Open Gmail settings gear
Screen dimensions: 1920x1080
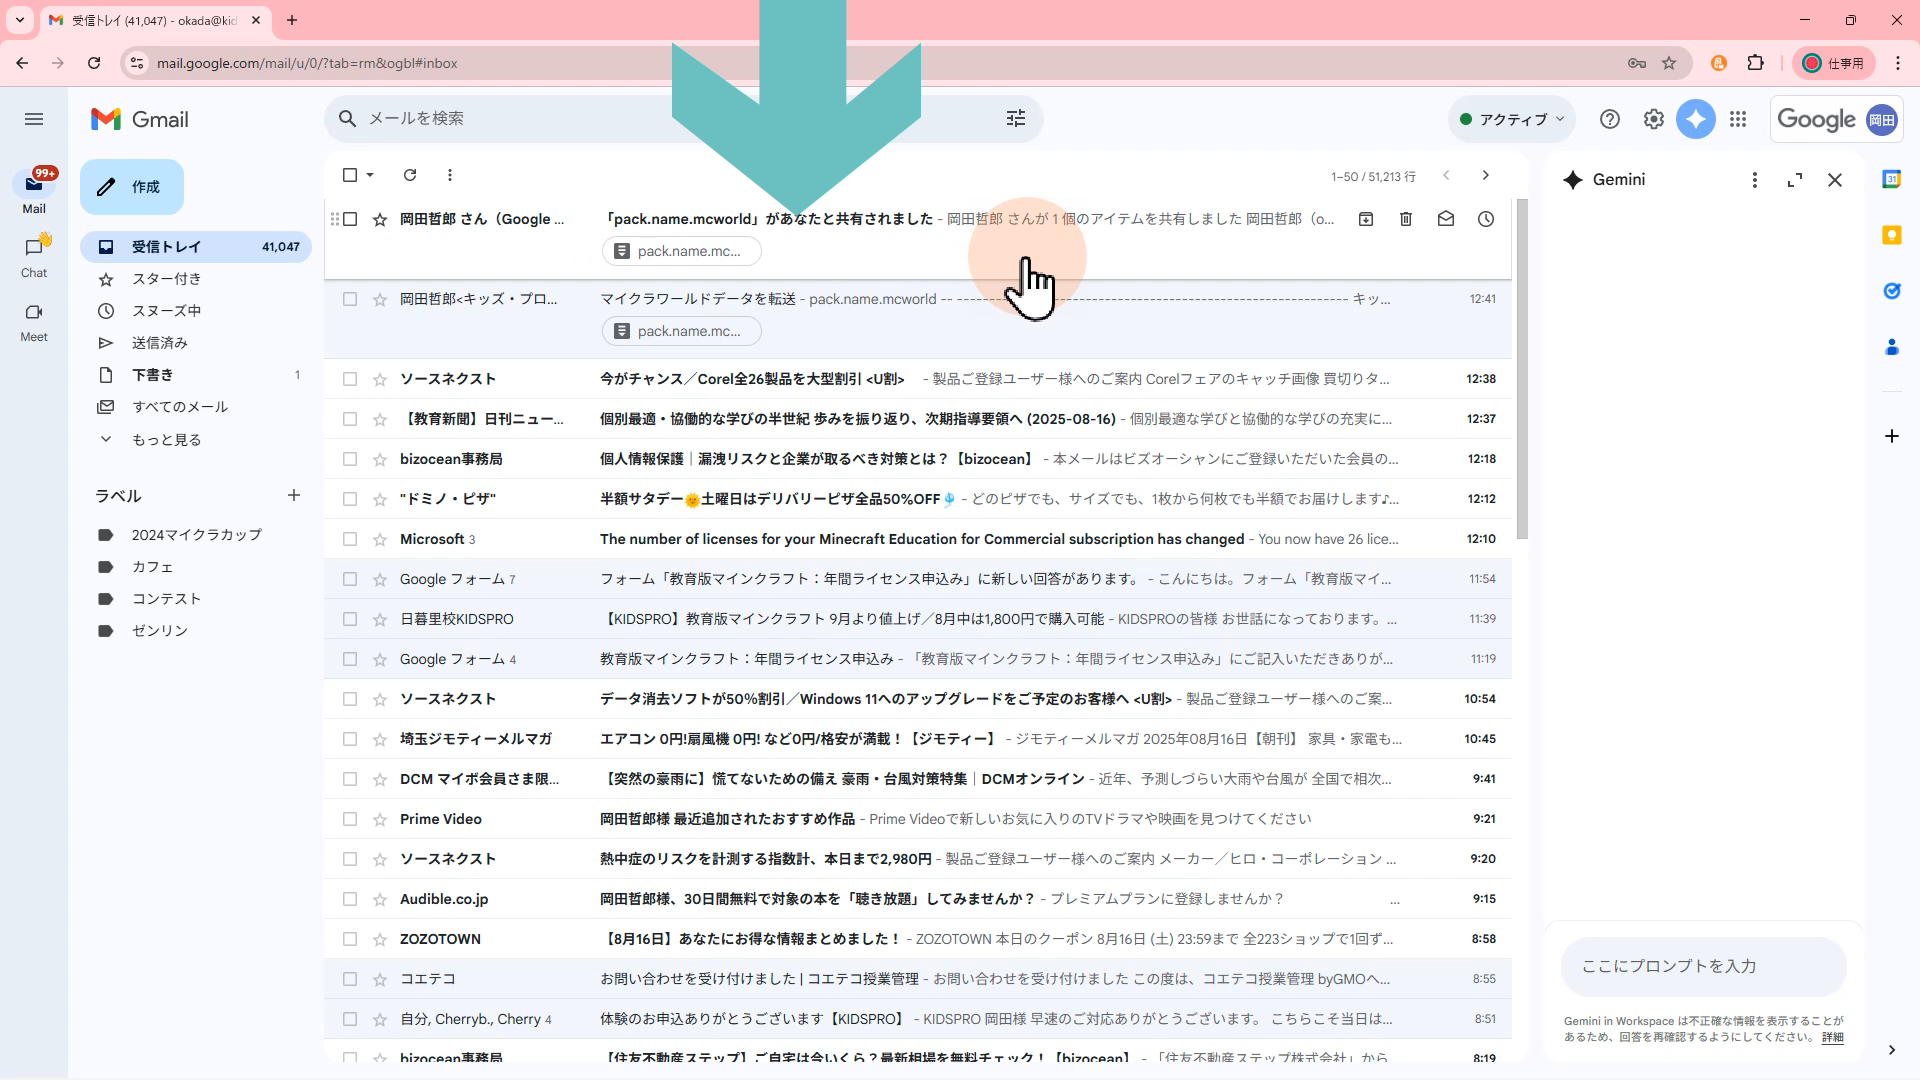[x=1654, y=119]
